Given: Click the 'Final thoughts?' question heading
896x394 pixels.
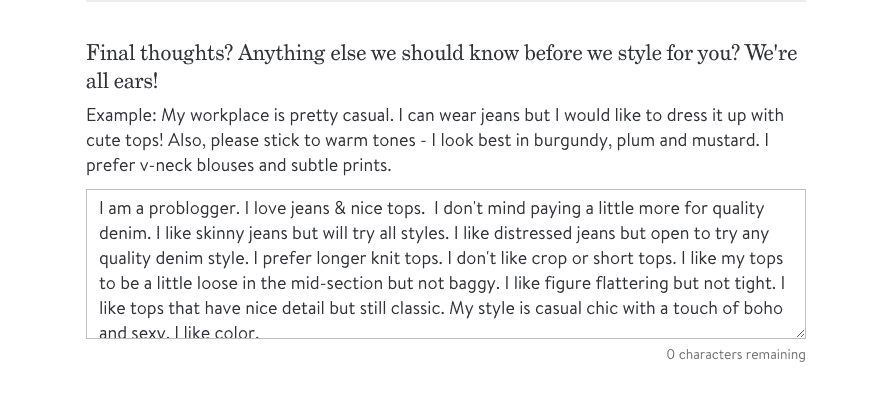Looking at the screenshot, I should tap(442, 67).
